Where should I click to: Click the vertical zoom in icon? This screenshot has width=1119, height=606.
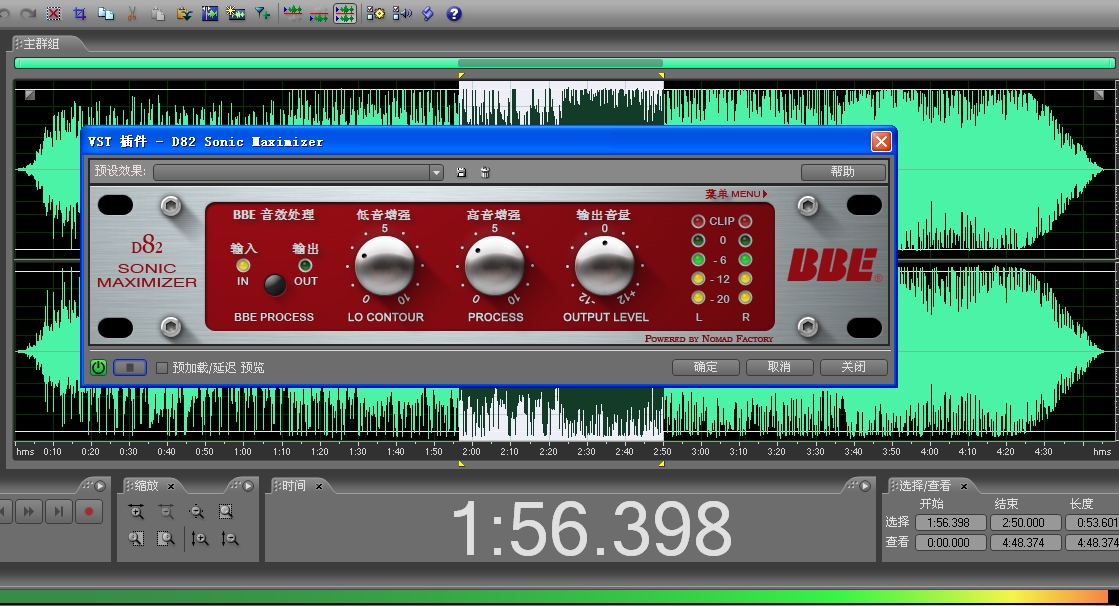click(200, 539)
